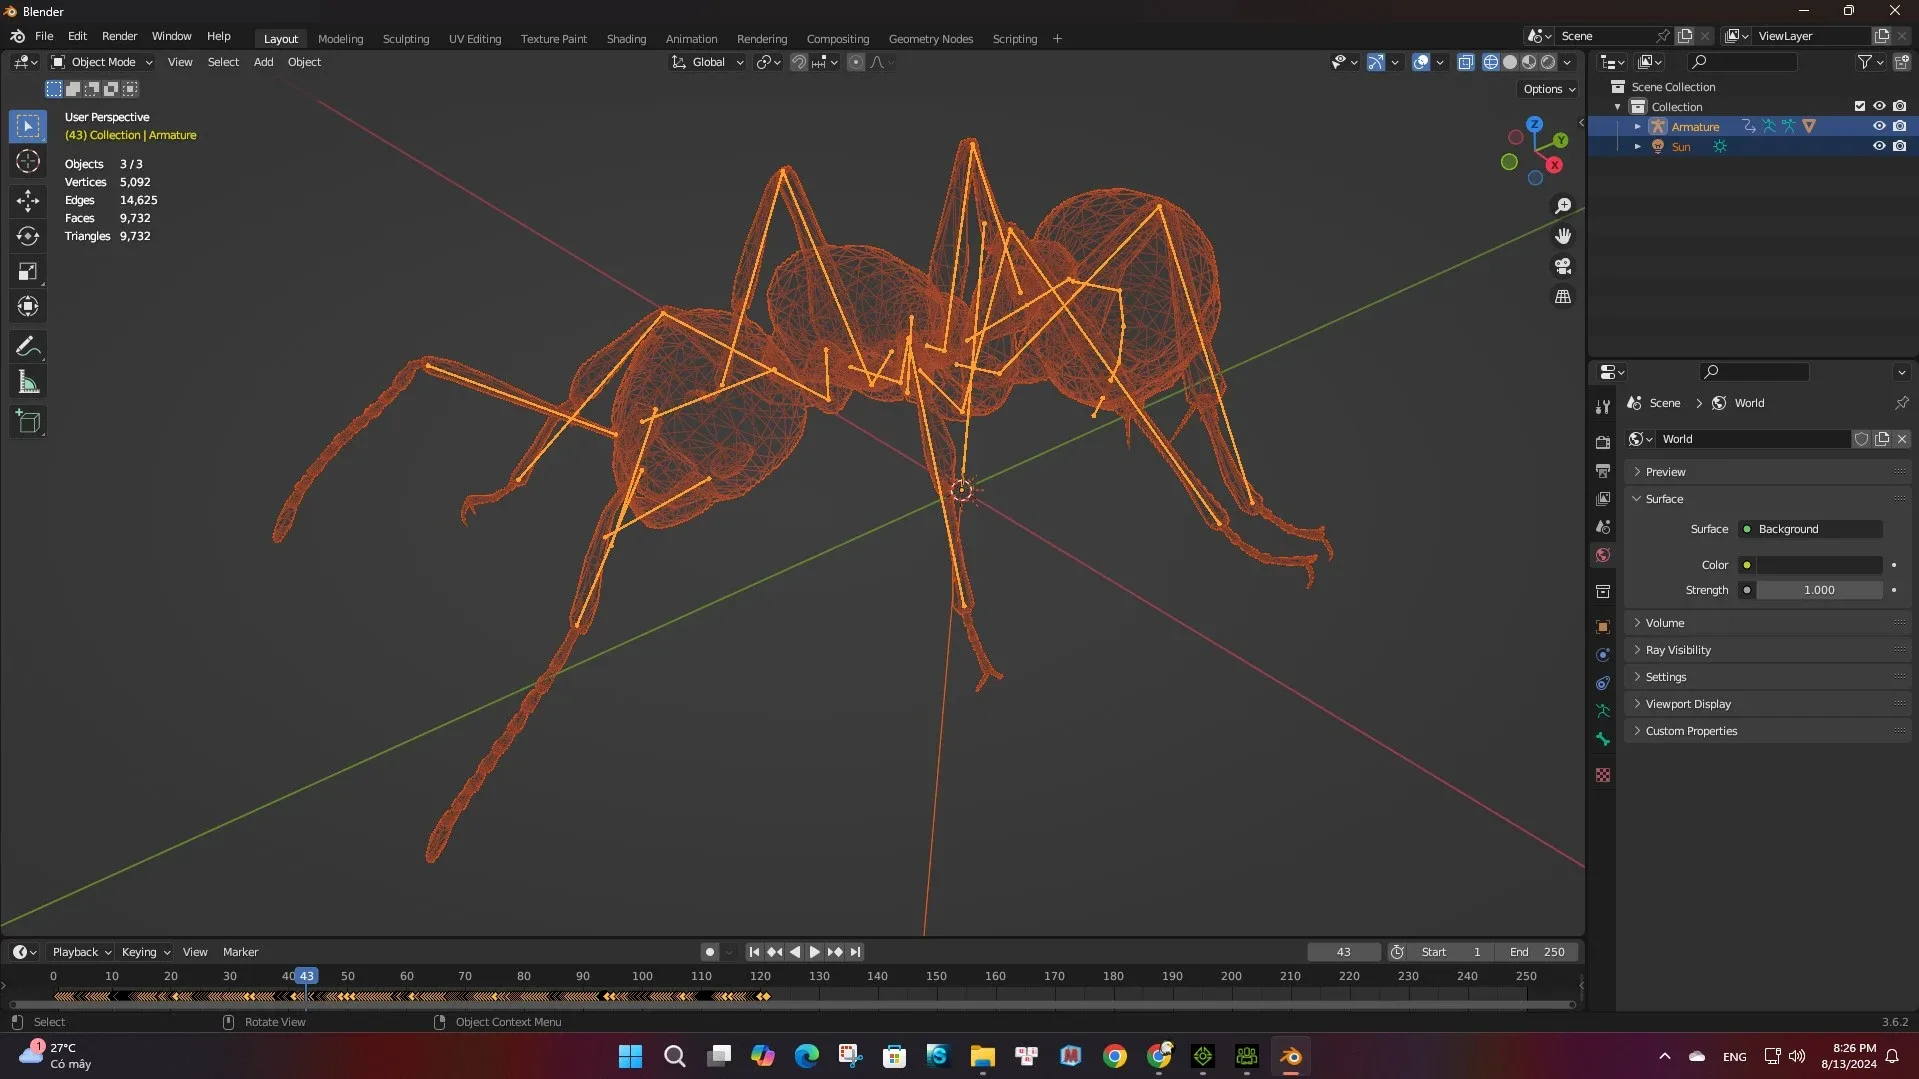Choose the Annotate tool
The height and width of the screenshot is (1079, 1919).
[28, 347]
